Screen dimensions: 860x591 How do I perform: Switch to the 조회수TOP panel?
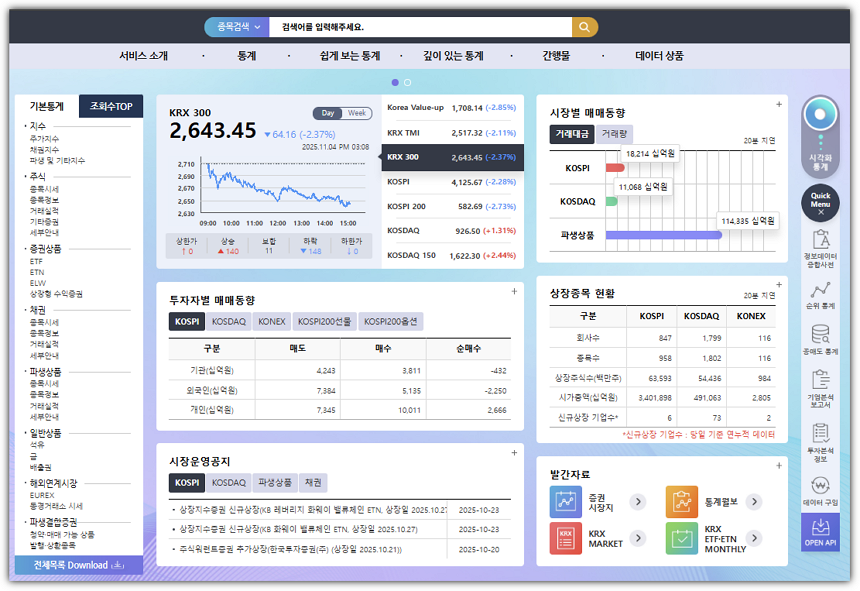(x=112, y=106)
